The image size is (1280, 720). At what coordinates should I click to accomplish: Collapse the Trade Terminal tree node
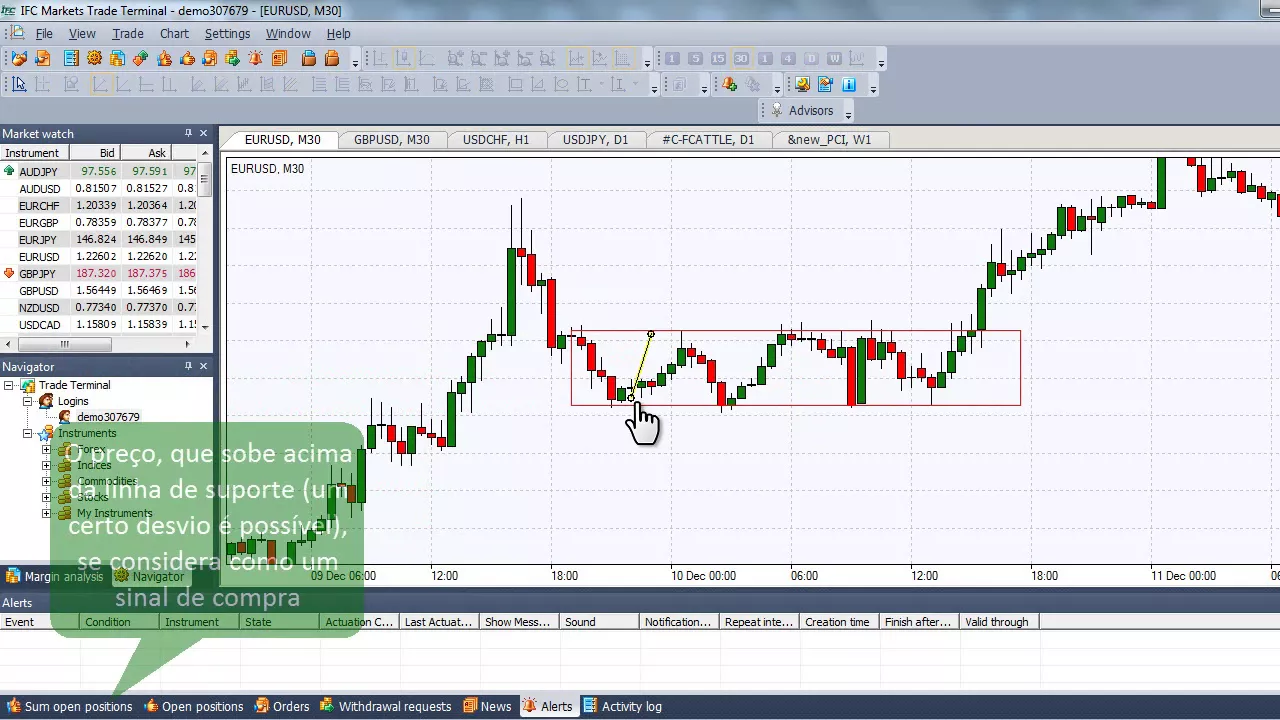tap(9, 385)
